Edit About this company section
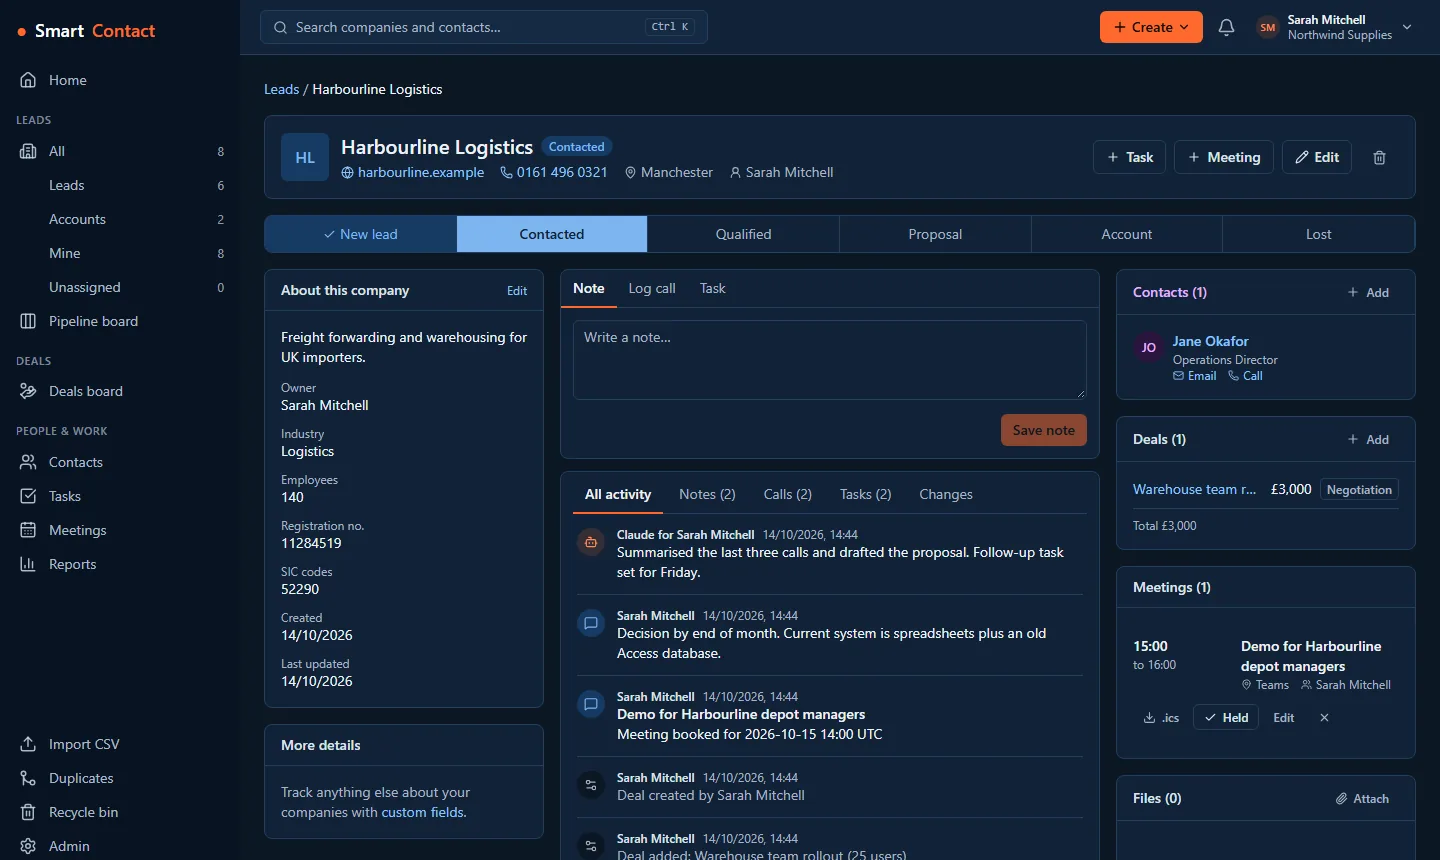1440x860 pixels. [x=517, y=291]
